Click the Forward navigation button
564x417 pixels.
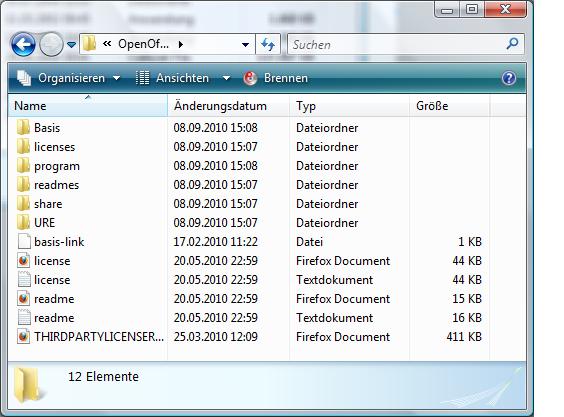[51, 45]
